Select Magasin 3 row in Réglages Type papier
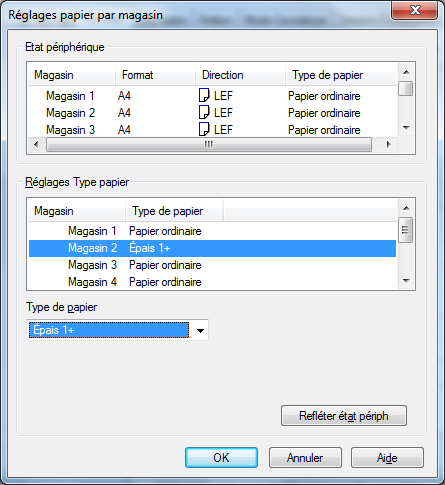 click(212, 265)
